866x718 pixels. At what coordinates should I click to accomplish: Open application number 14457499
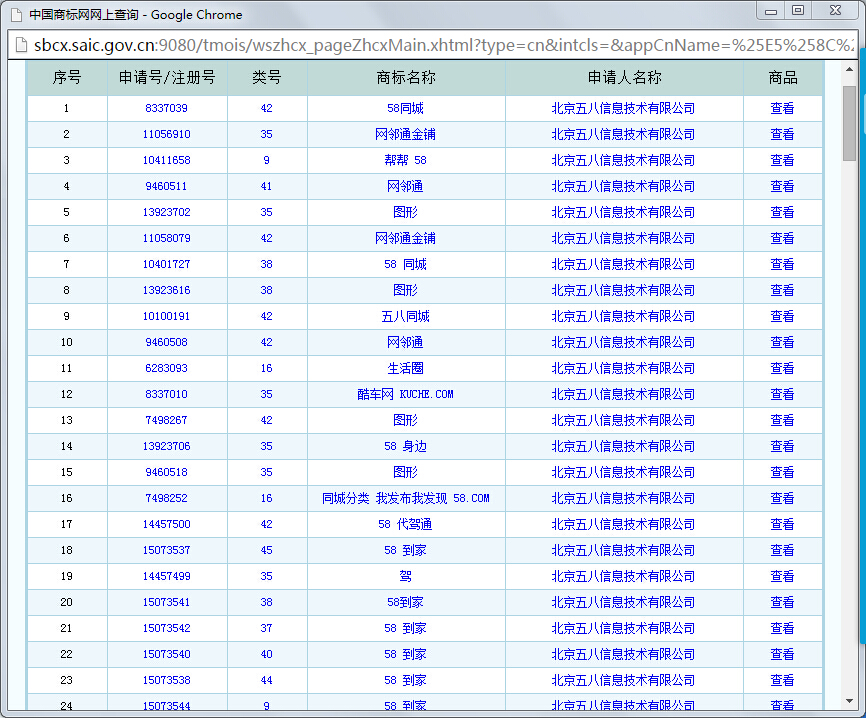point(166,576)
